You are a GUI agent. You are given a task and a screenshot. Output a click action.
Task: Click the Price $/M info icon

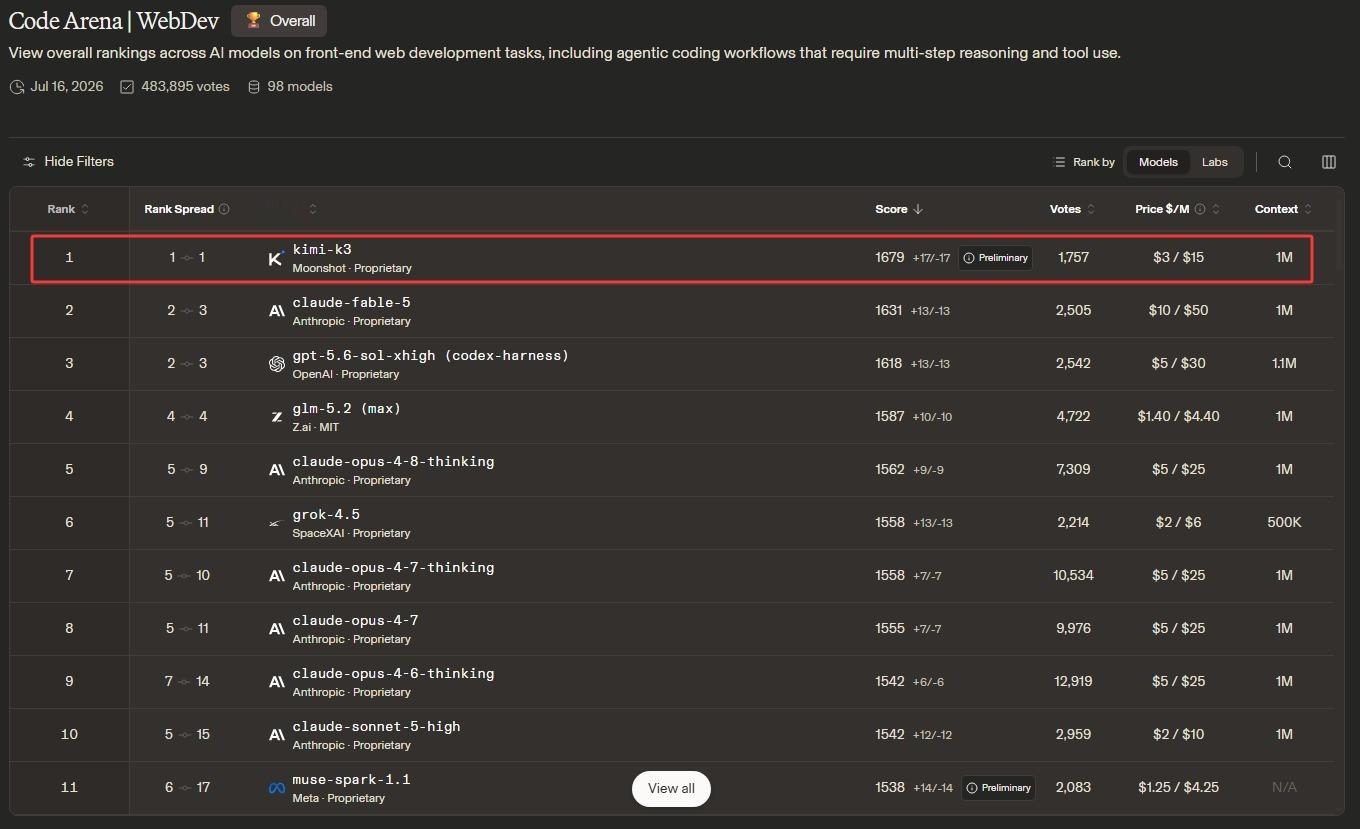coord(1200,209)
